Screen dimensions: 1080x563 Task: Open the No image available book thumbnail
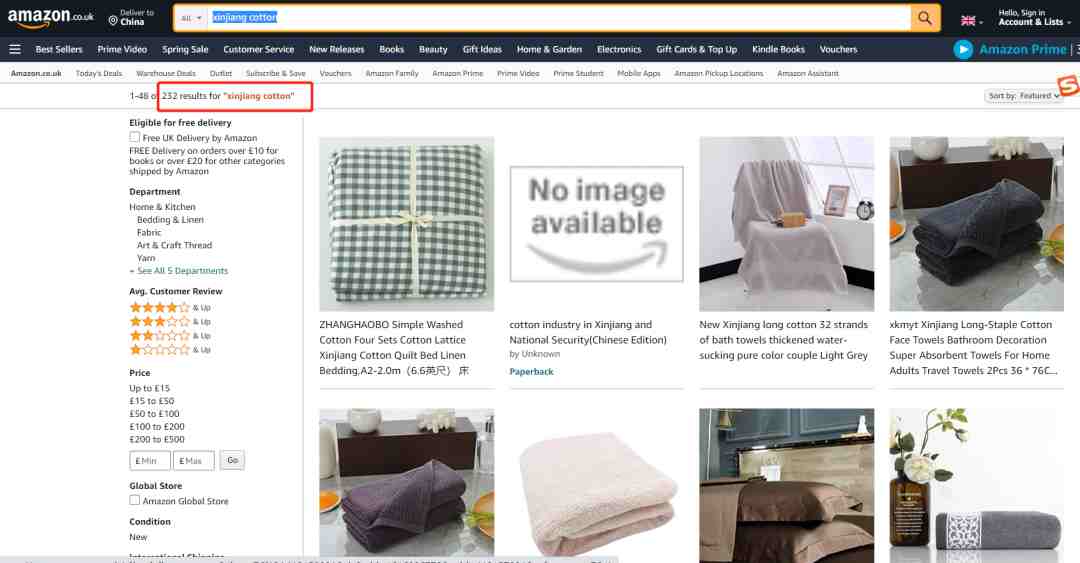point(596,224)
